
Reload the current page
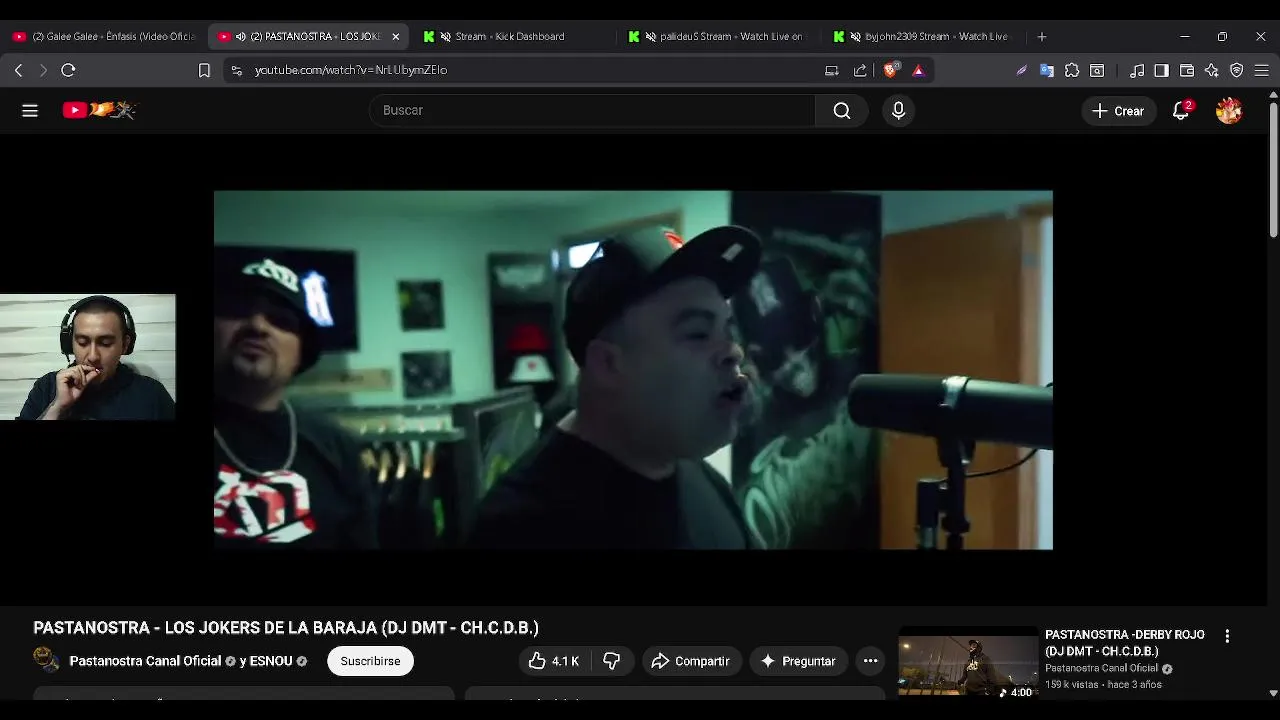click(x=68, y=70)
